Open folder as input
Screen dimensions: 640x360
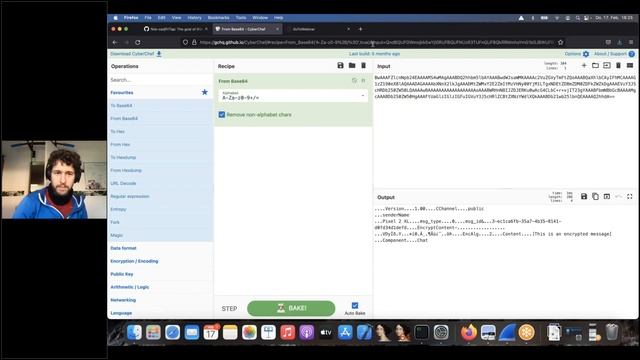(596, 66)
